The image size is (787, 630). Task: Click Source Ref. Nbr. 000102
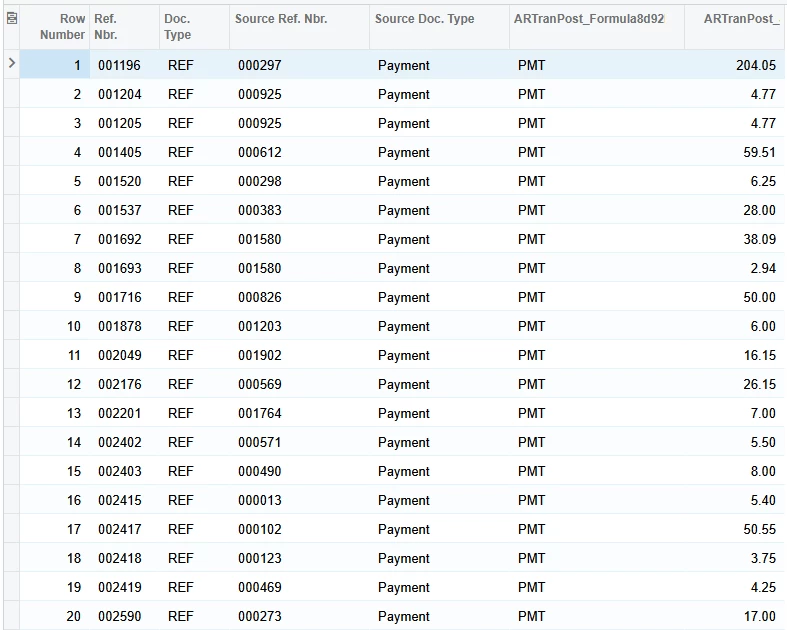pyautogui.click(x=259, y=529)
